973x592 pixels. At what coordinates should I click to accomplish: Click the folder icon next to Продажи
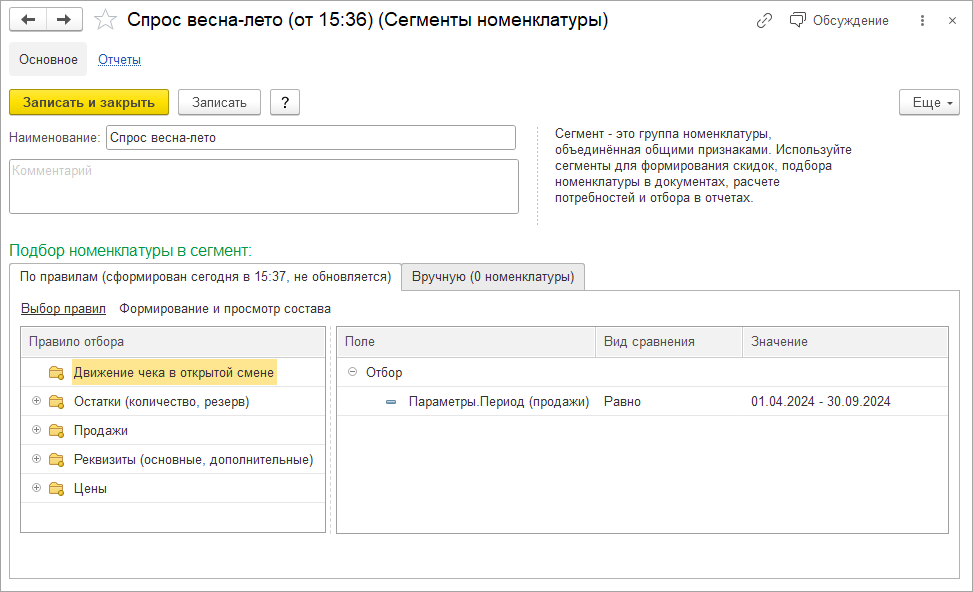(56, 430)
